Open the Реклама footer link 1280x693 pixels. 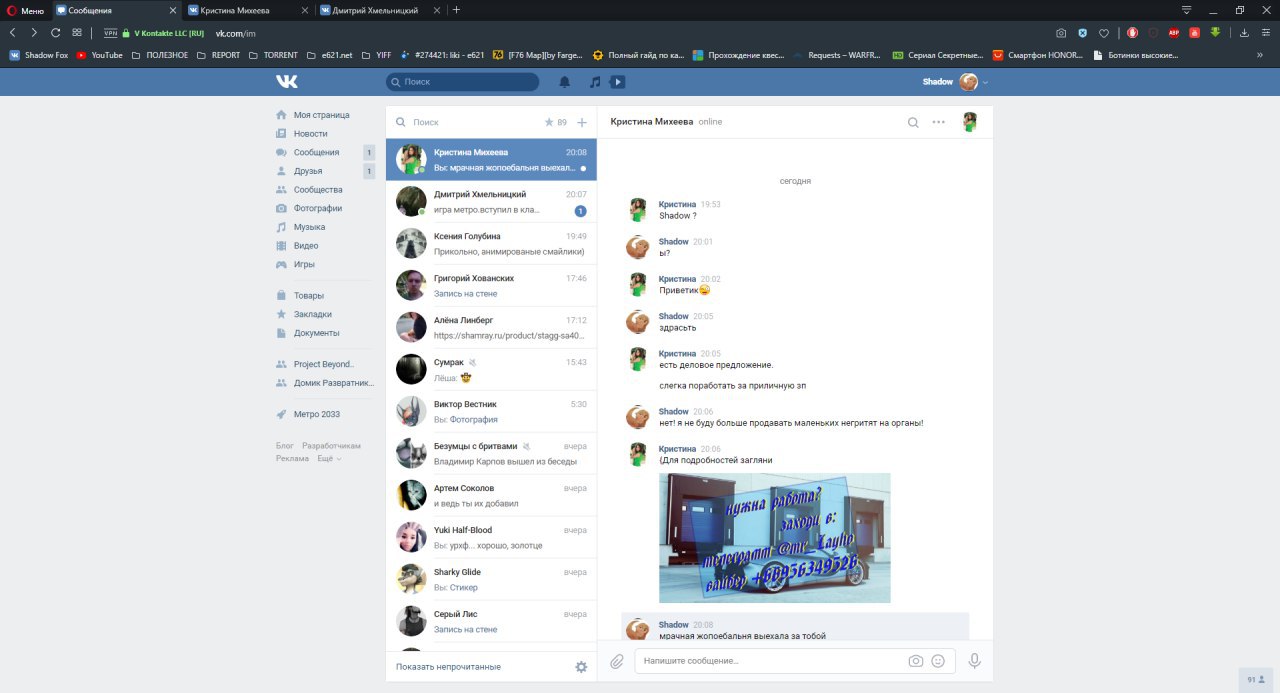[293, 458]
